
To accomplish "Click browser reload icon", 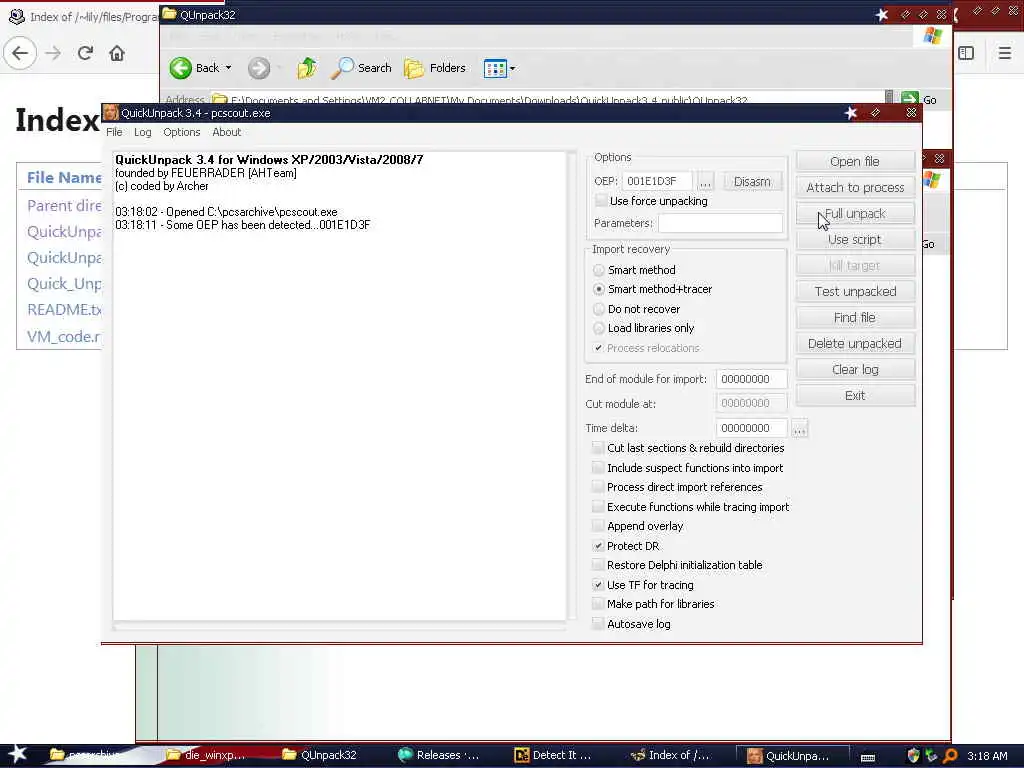I will [85, 53].
